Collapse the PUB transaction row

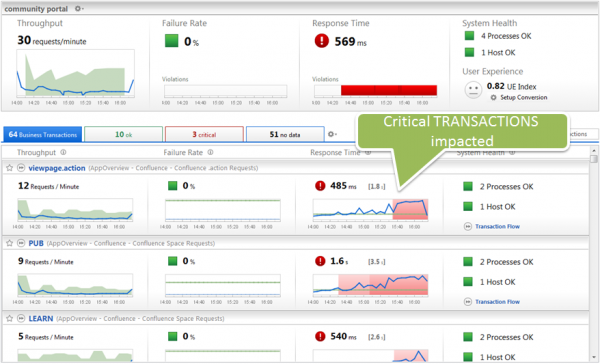[21, 243]
